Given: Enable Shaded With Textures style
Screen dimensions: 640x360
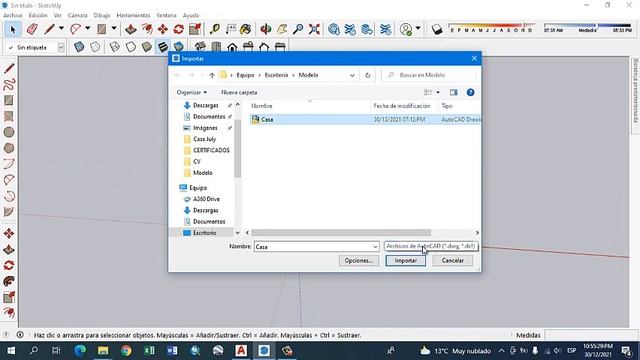Looking at the screenshot, I should pyautogui.click(x=163, y=47).
